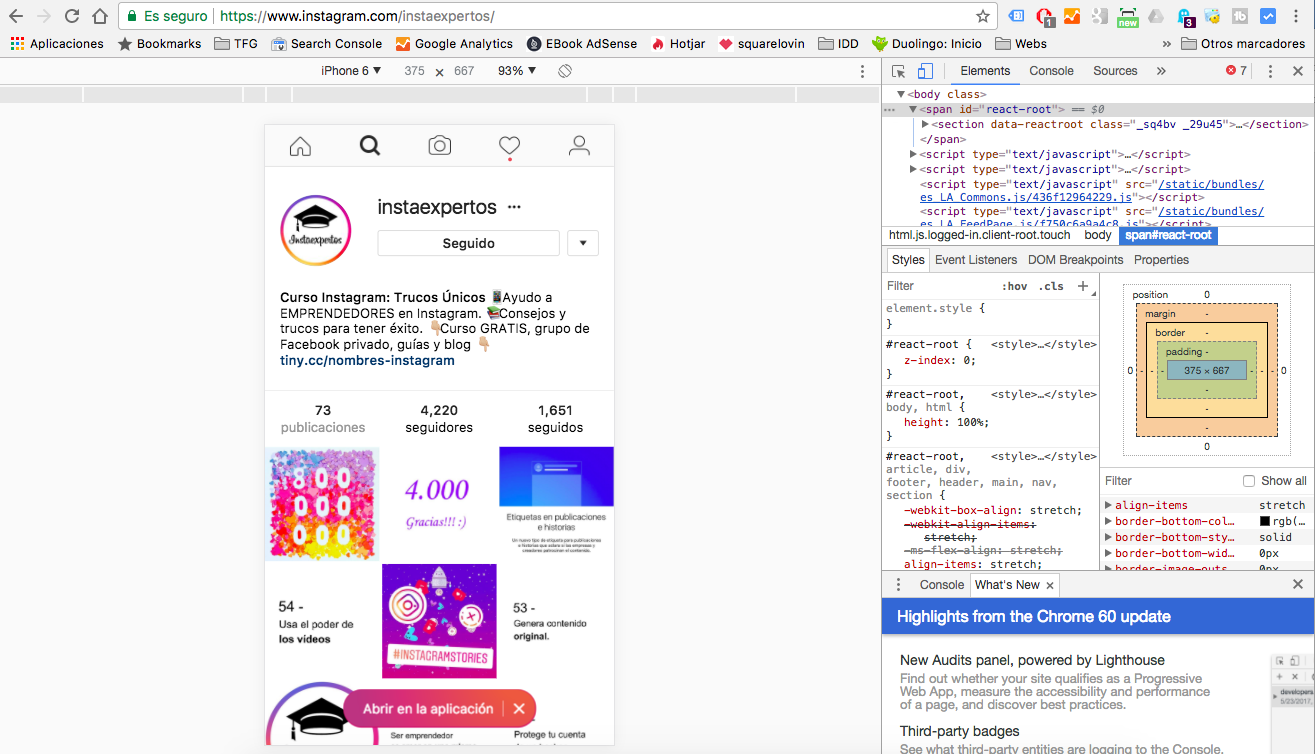Open activity heart icon
This screenshot has width=1315, height=754.
pos(509,146)
